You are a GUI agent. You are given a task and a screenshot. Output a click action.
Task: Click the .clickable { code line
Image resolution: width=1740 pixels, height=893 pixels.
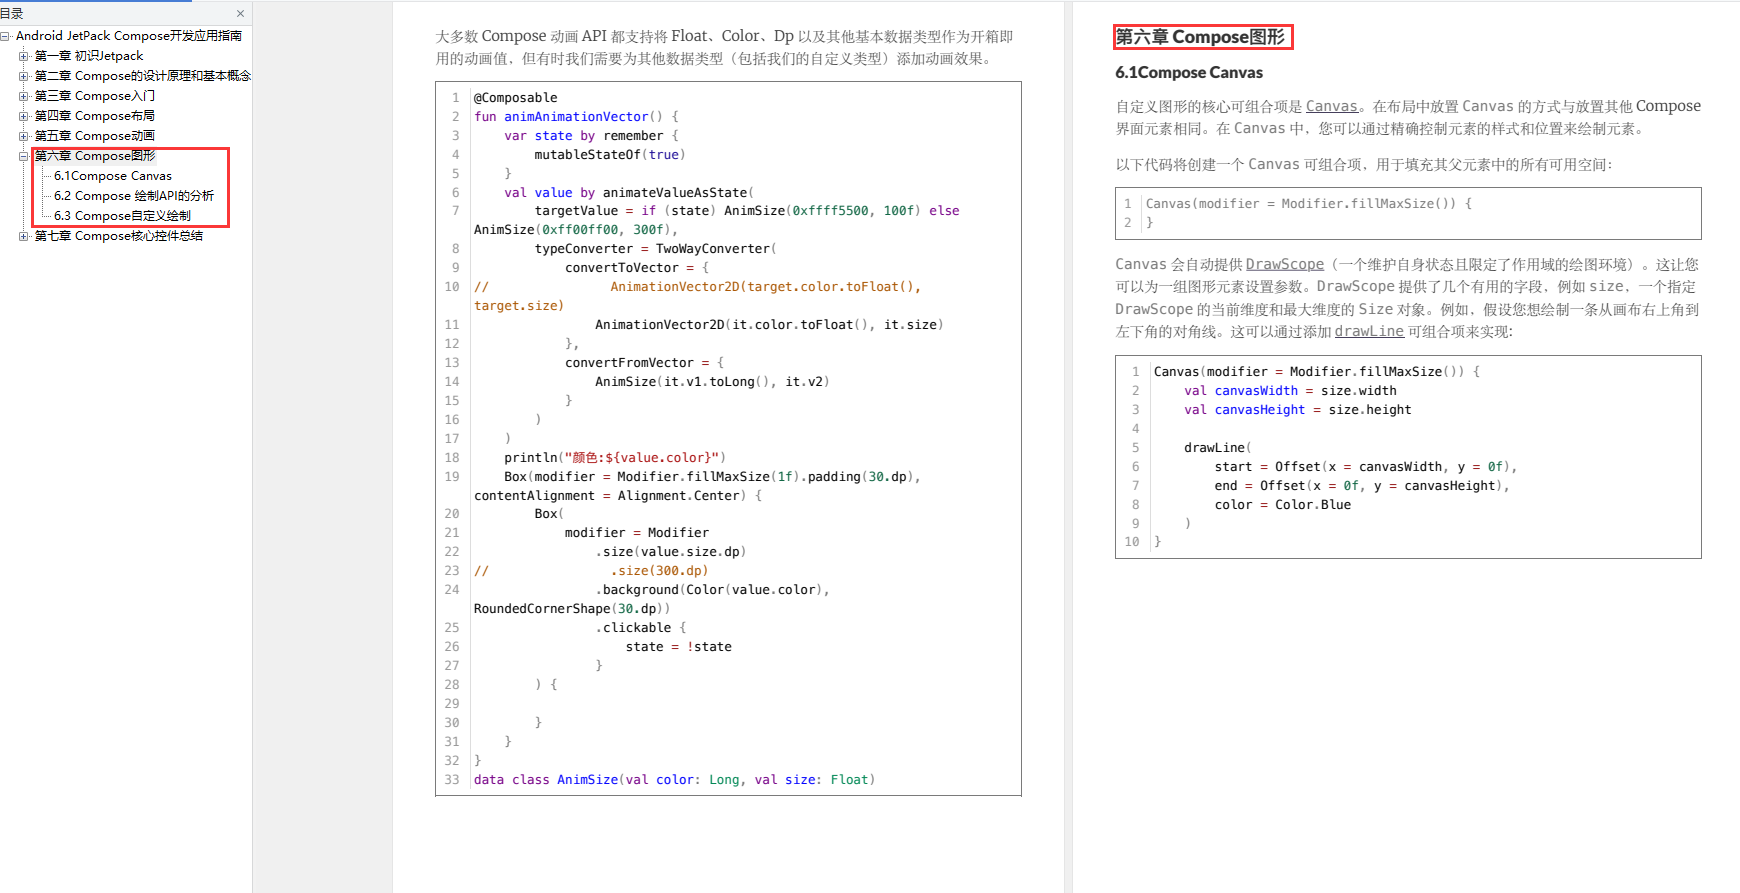641,628
